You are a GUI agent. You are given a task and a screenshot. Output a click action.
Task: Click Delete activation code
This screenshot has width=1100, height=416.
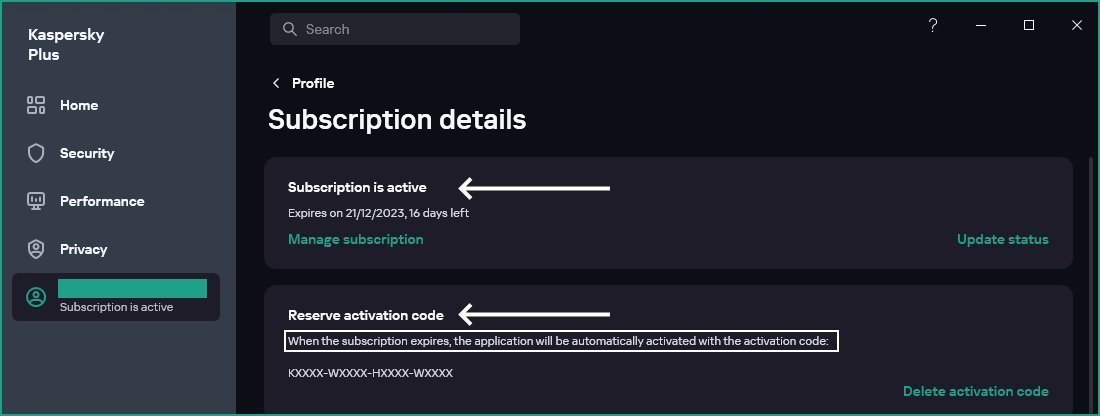pyautogui.click(x=975, y=391)
